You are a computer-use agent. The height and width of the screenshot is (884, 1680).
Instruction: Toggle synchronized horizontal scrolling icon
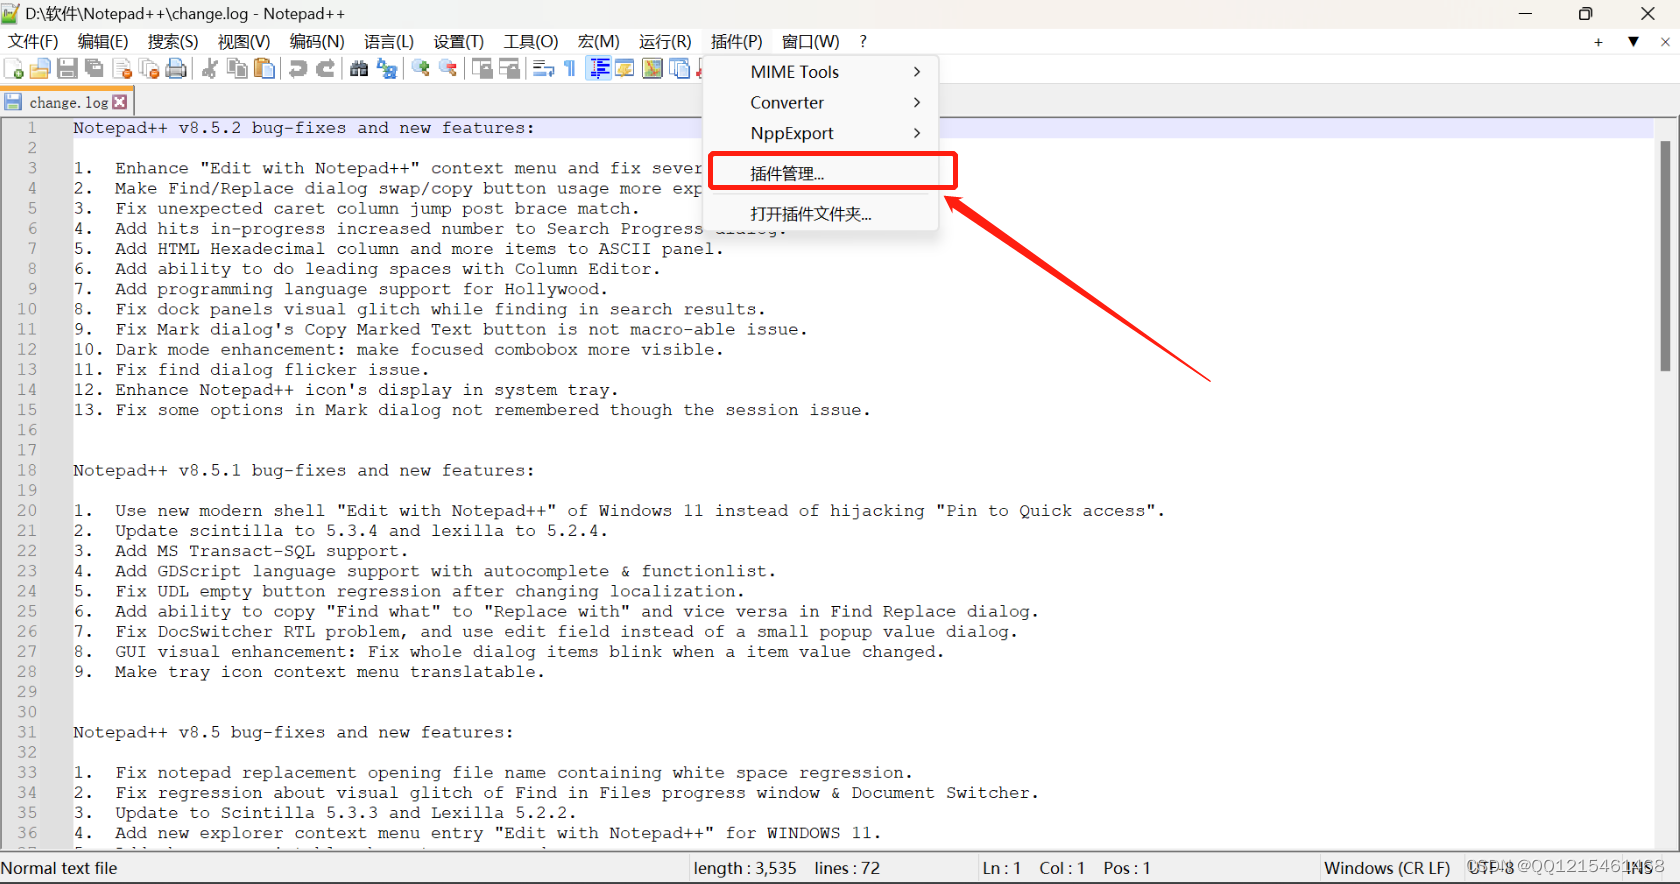(x=509, y=68)
